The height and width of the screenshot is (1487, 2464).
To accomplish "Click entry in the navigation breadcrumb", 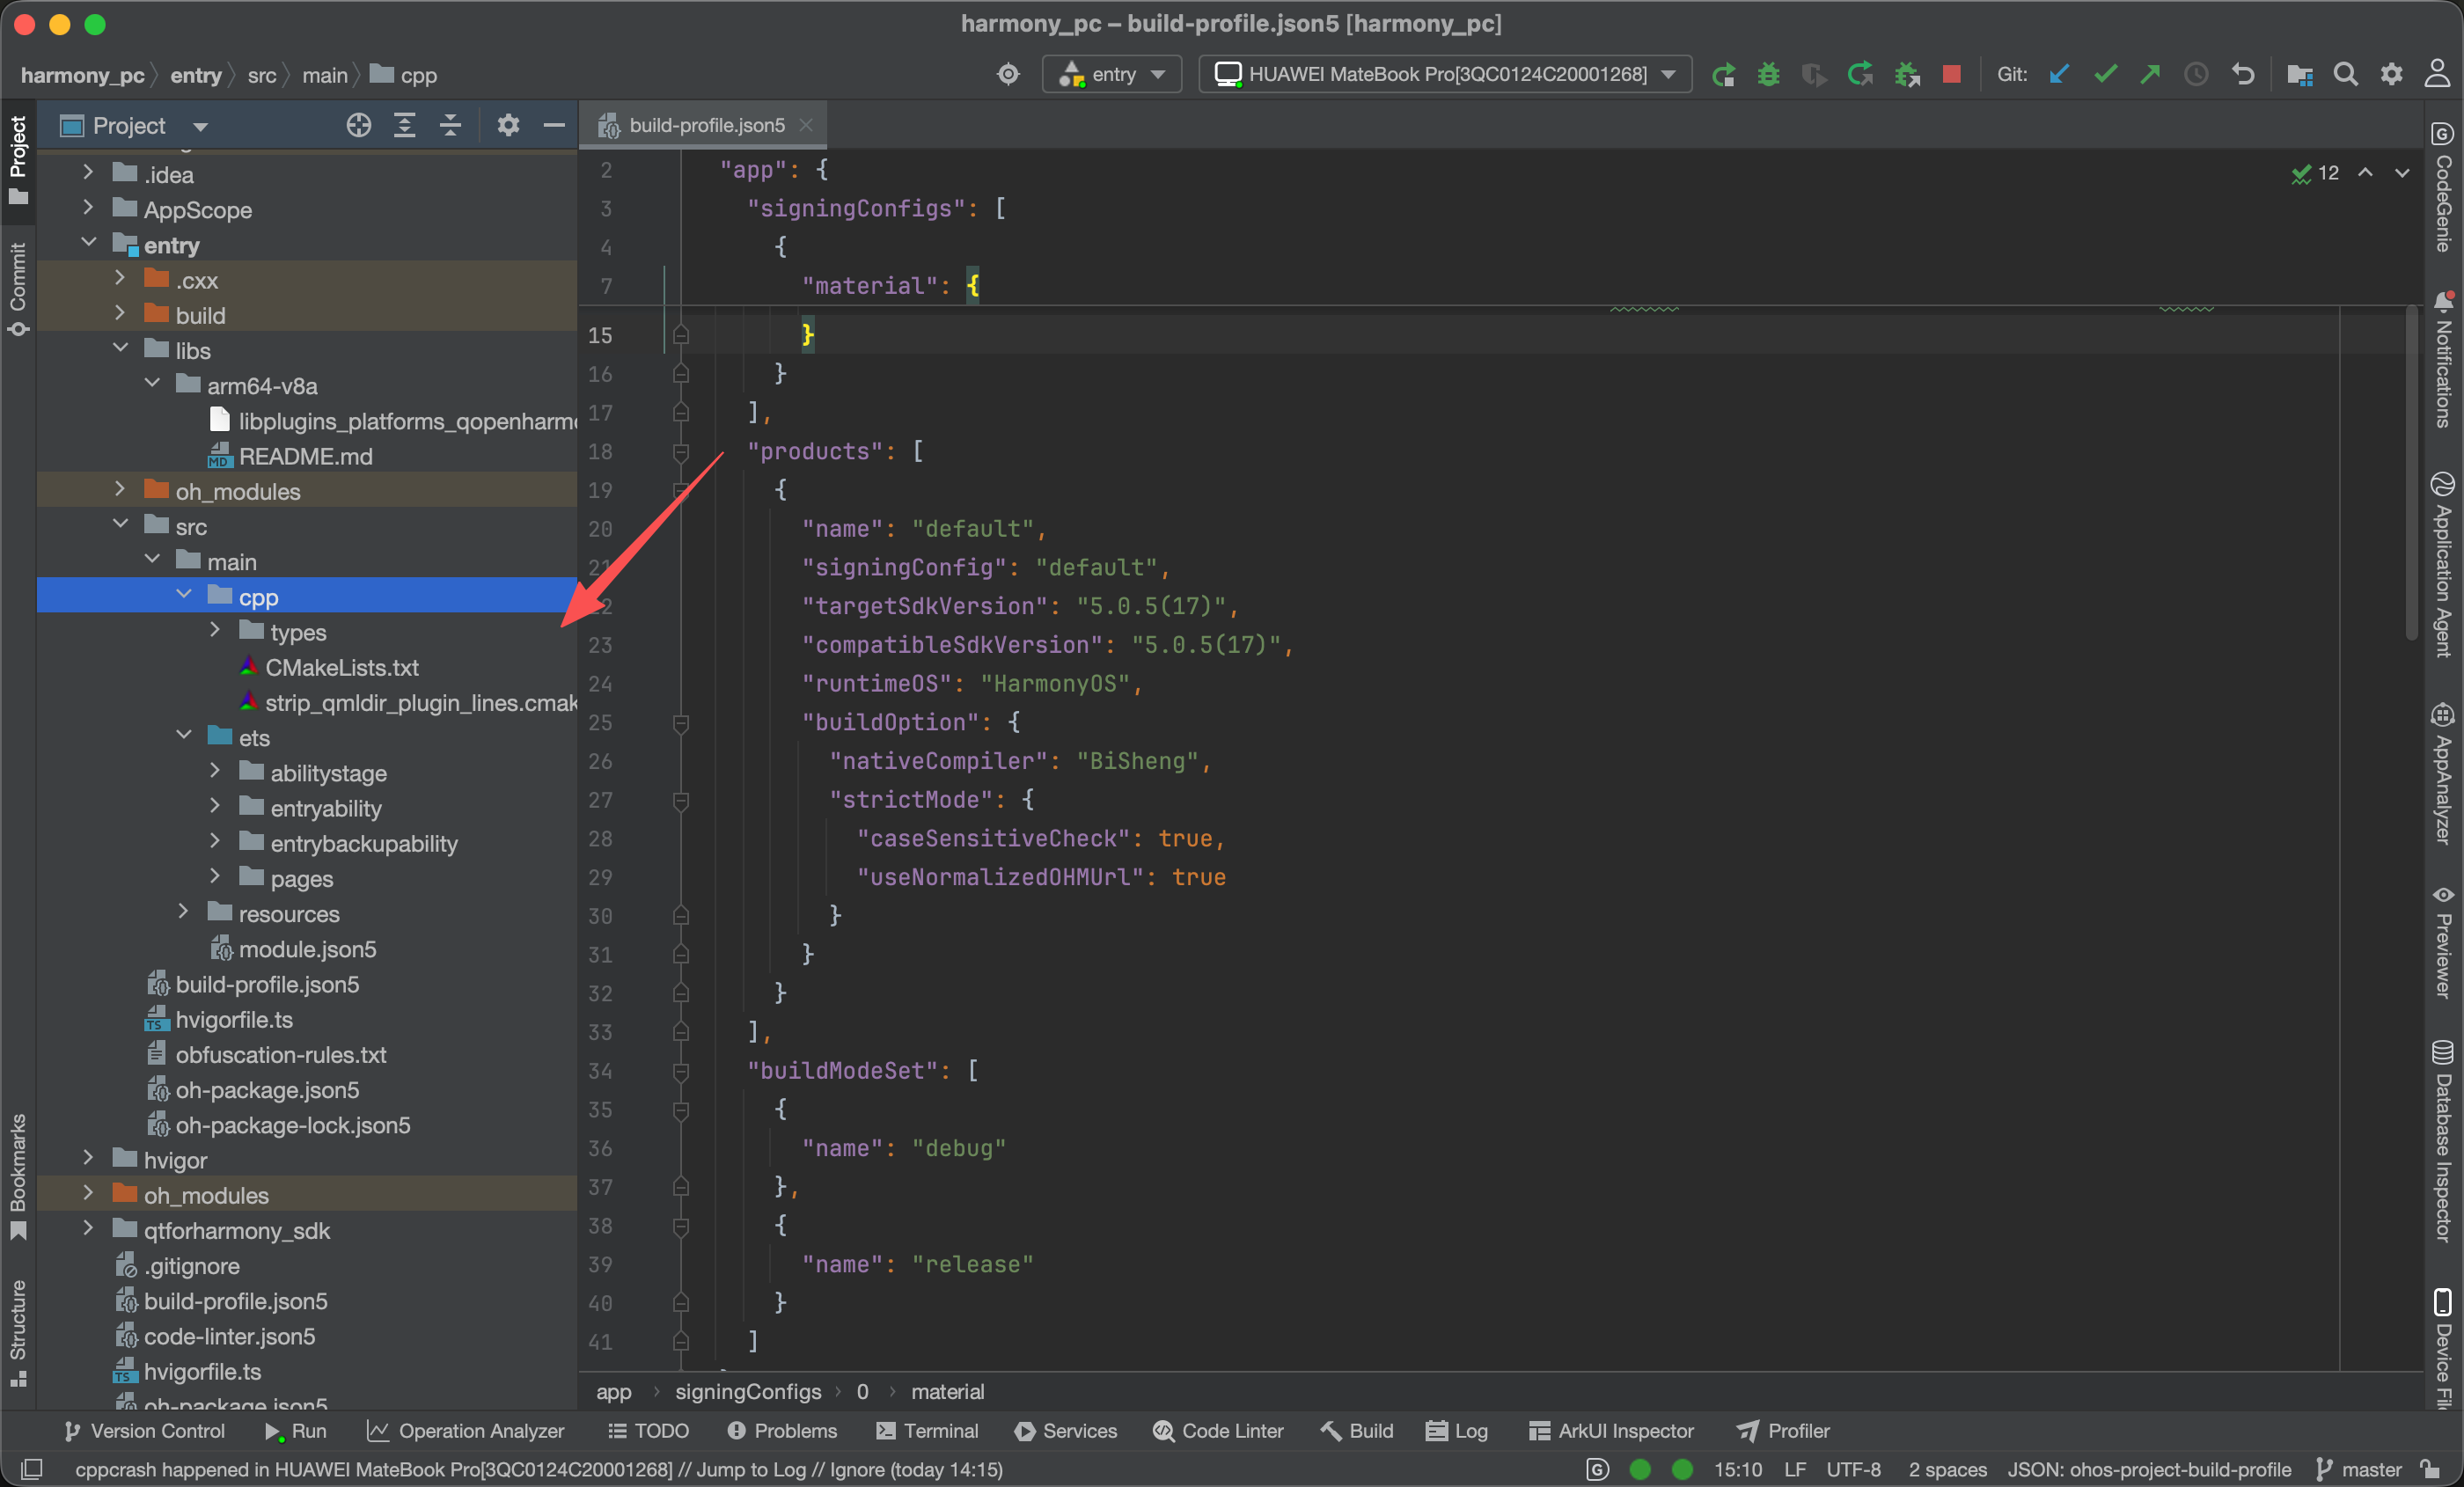I will (x=196, y=75).
